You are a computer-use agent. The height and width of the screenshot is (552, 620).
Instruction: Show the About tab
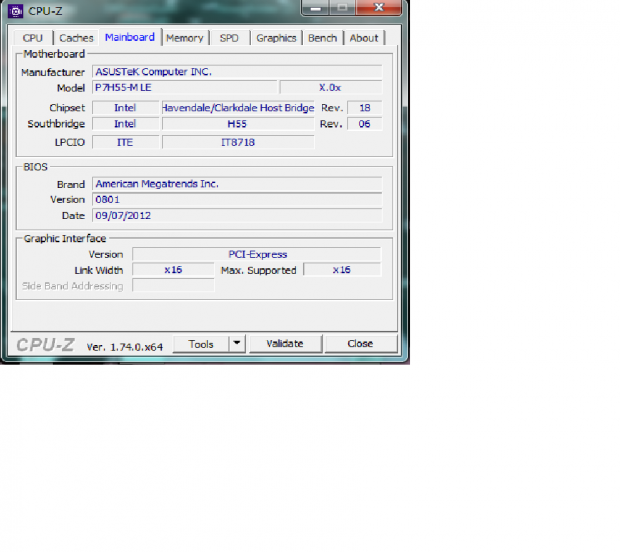coord(364,38)
